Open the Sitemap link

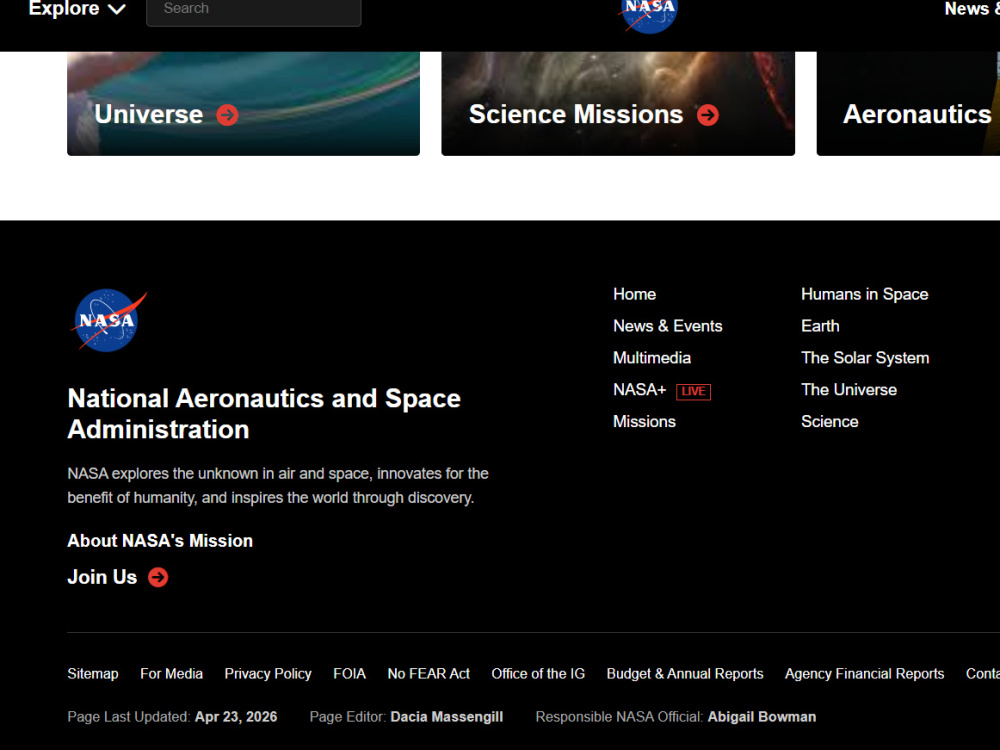pyautogui.click(x=92, y=674)
